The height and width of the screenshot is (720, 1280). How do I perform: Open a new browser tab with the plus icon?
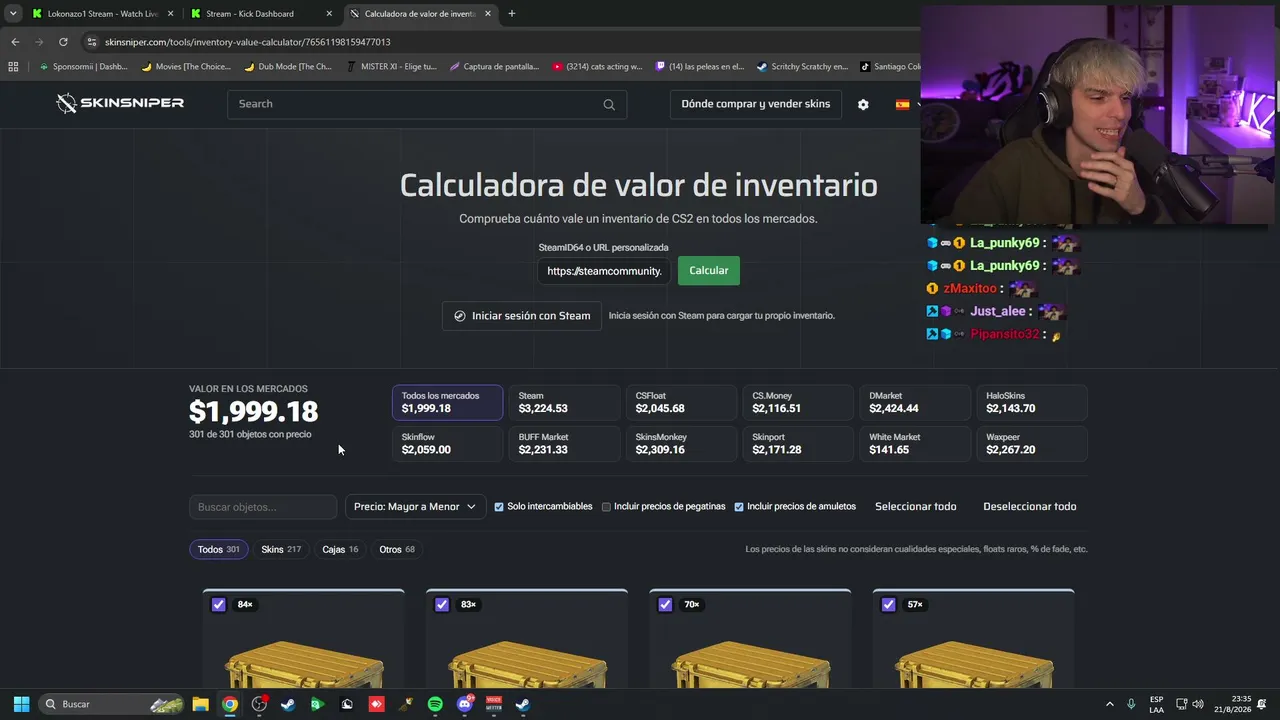pos(511,14)
